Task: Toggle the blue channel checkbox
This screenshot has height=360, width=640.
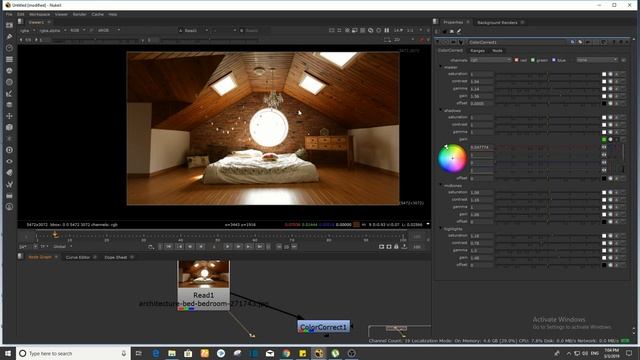Action: [x=554, y=60]
